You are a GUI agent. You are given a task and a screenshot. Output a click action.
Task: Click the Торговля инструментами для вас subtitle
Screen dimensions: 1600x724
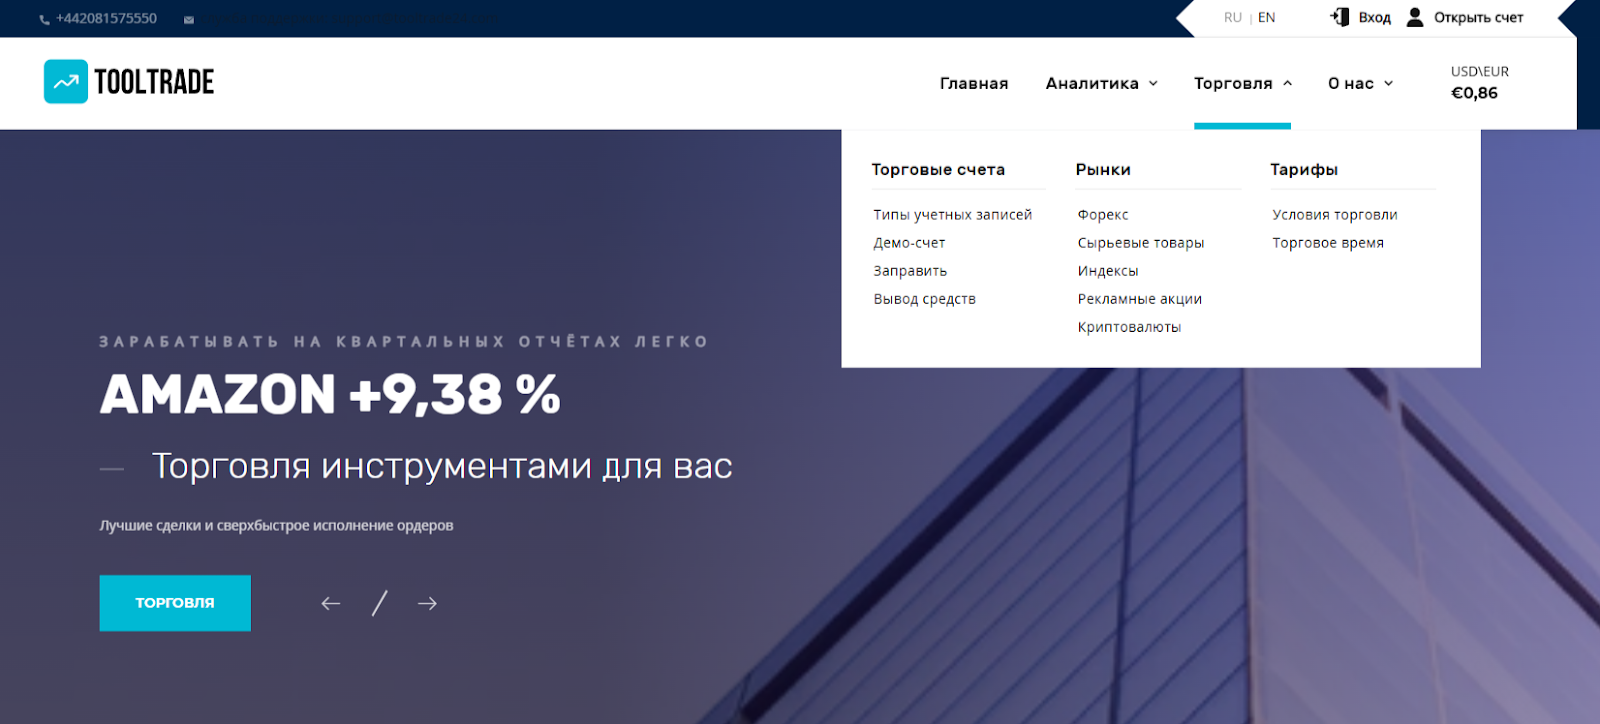[x=442, y=466]
